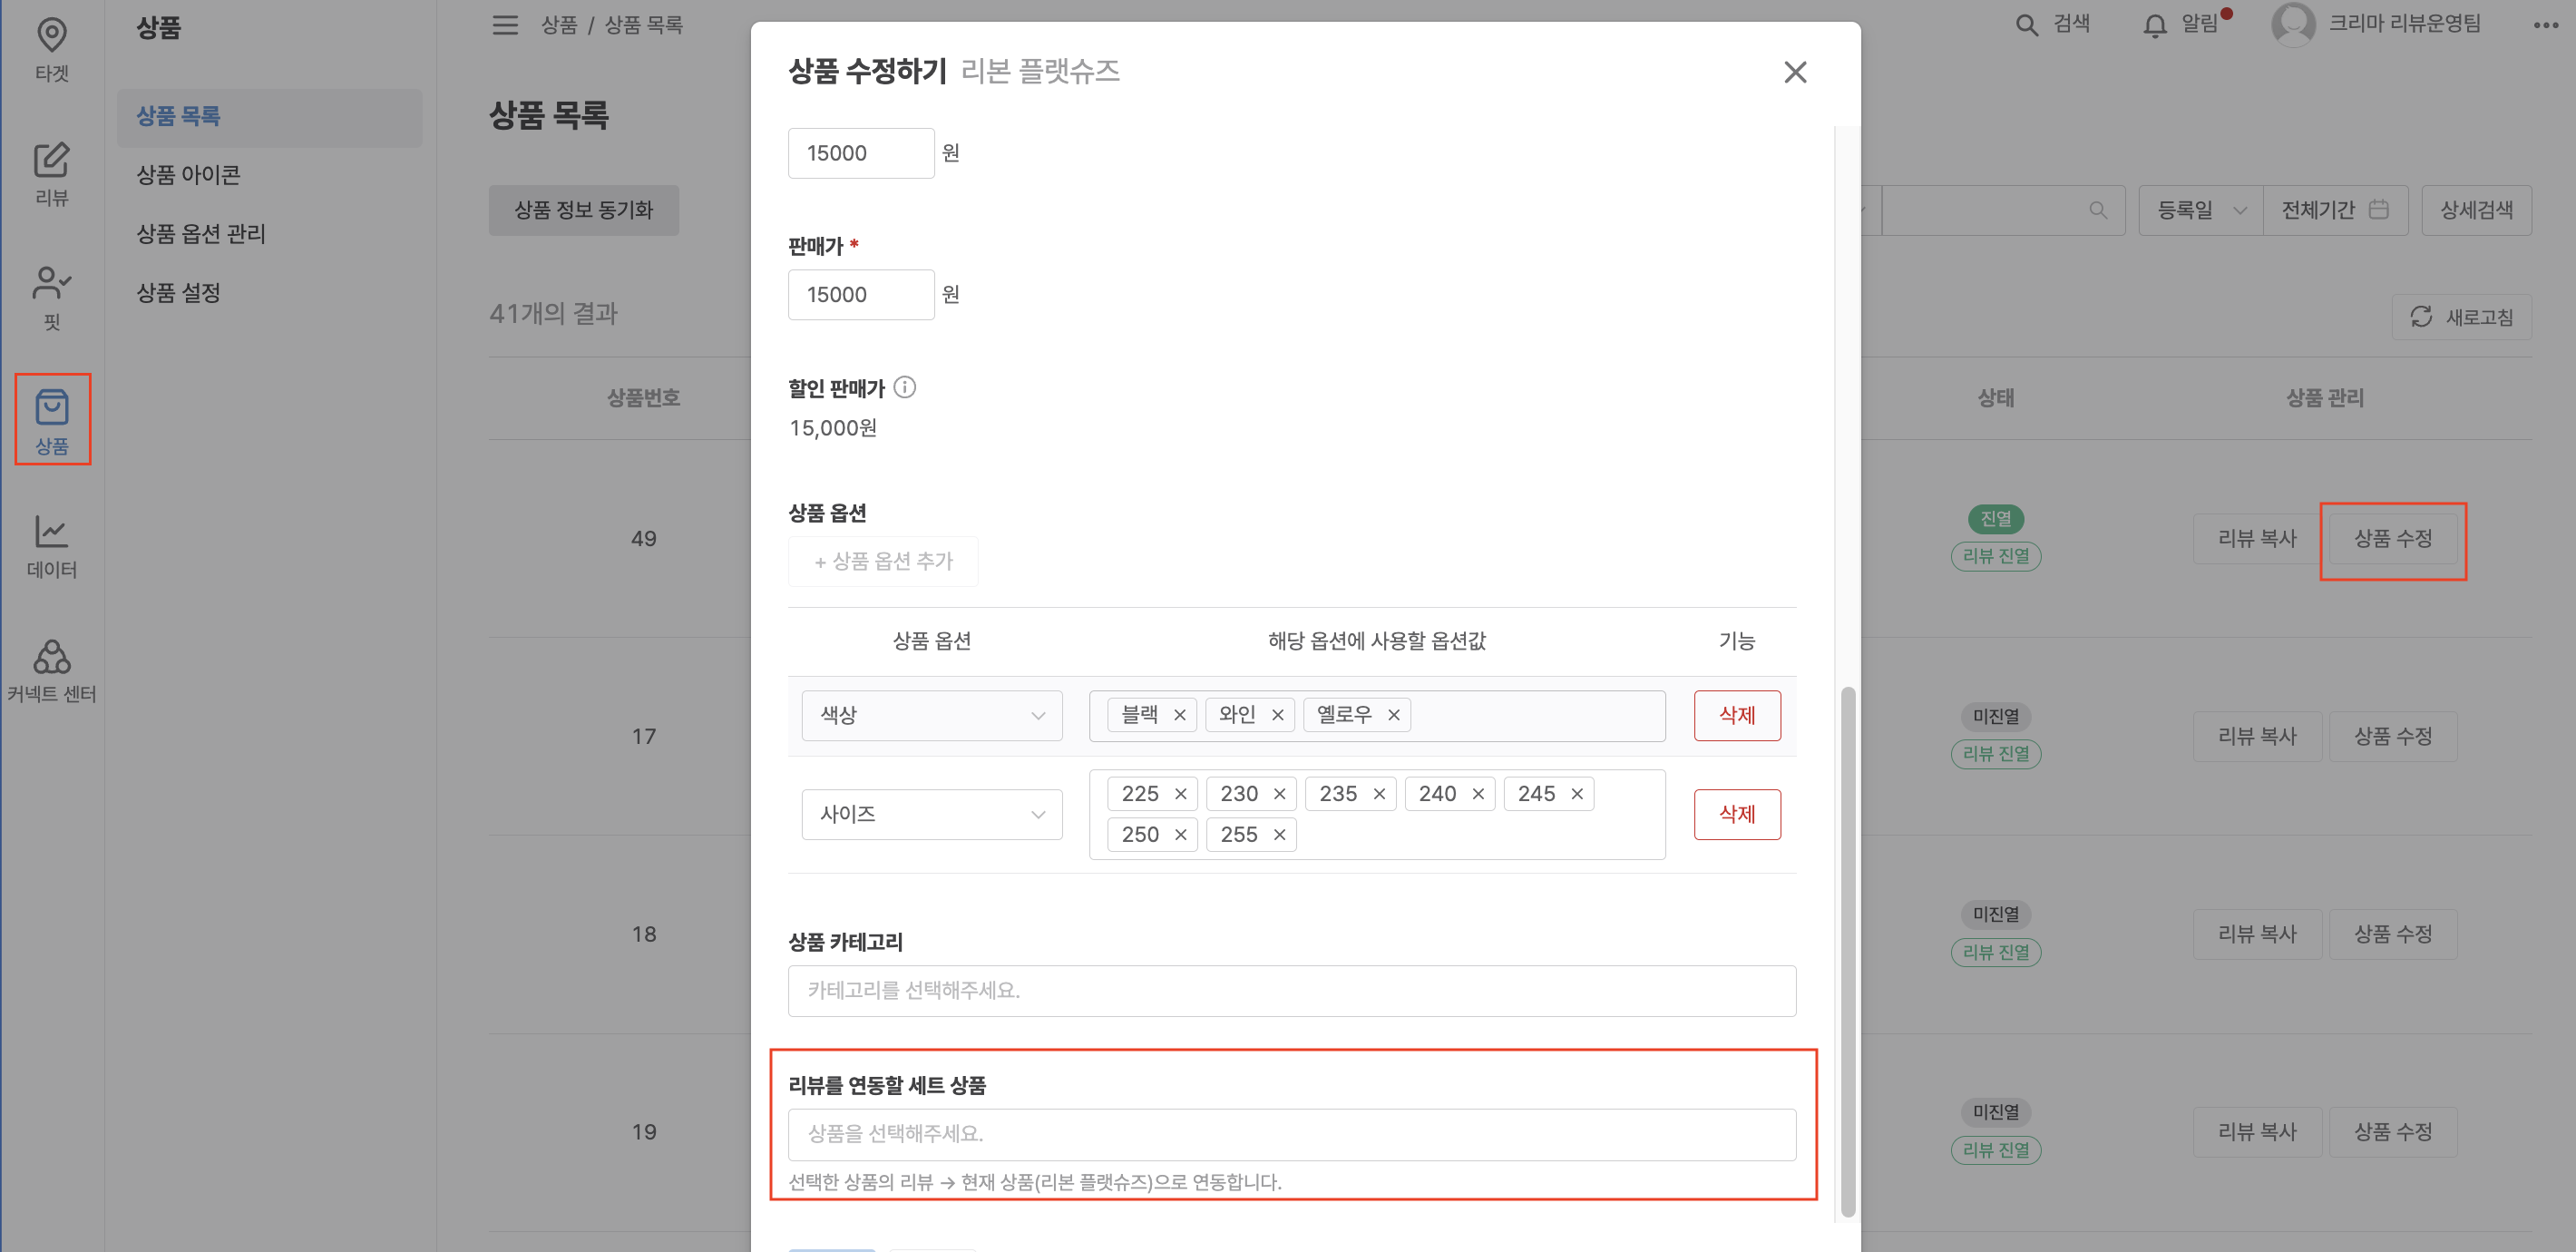
Task: Remove the 255 size tag
Action: point(1279,835)
